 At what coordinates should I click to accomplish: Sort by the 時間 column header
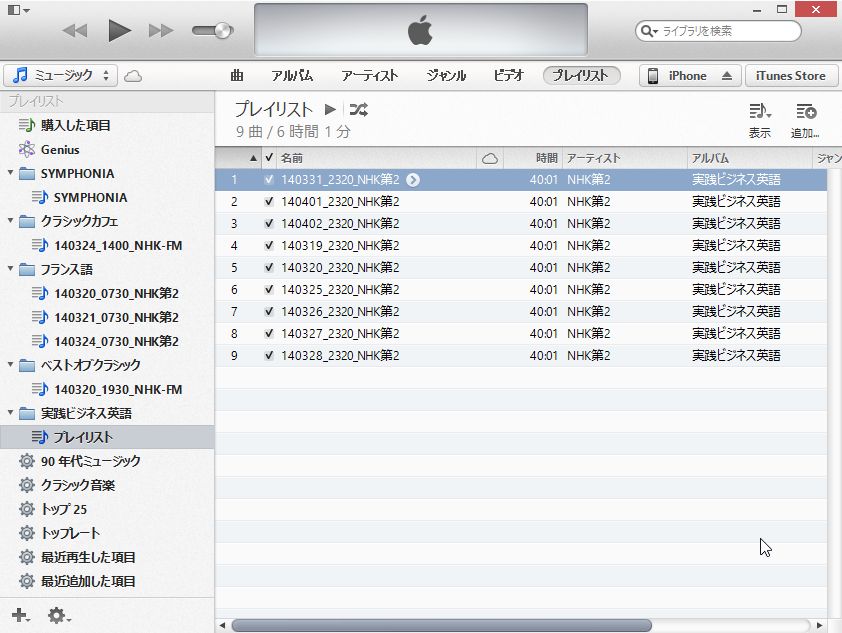click(x=532, y=158)
